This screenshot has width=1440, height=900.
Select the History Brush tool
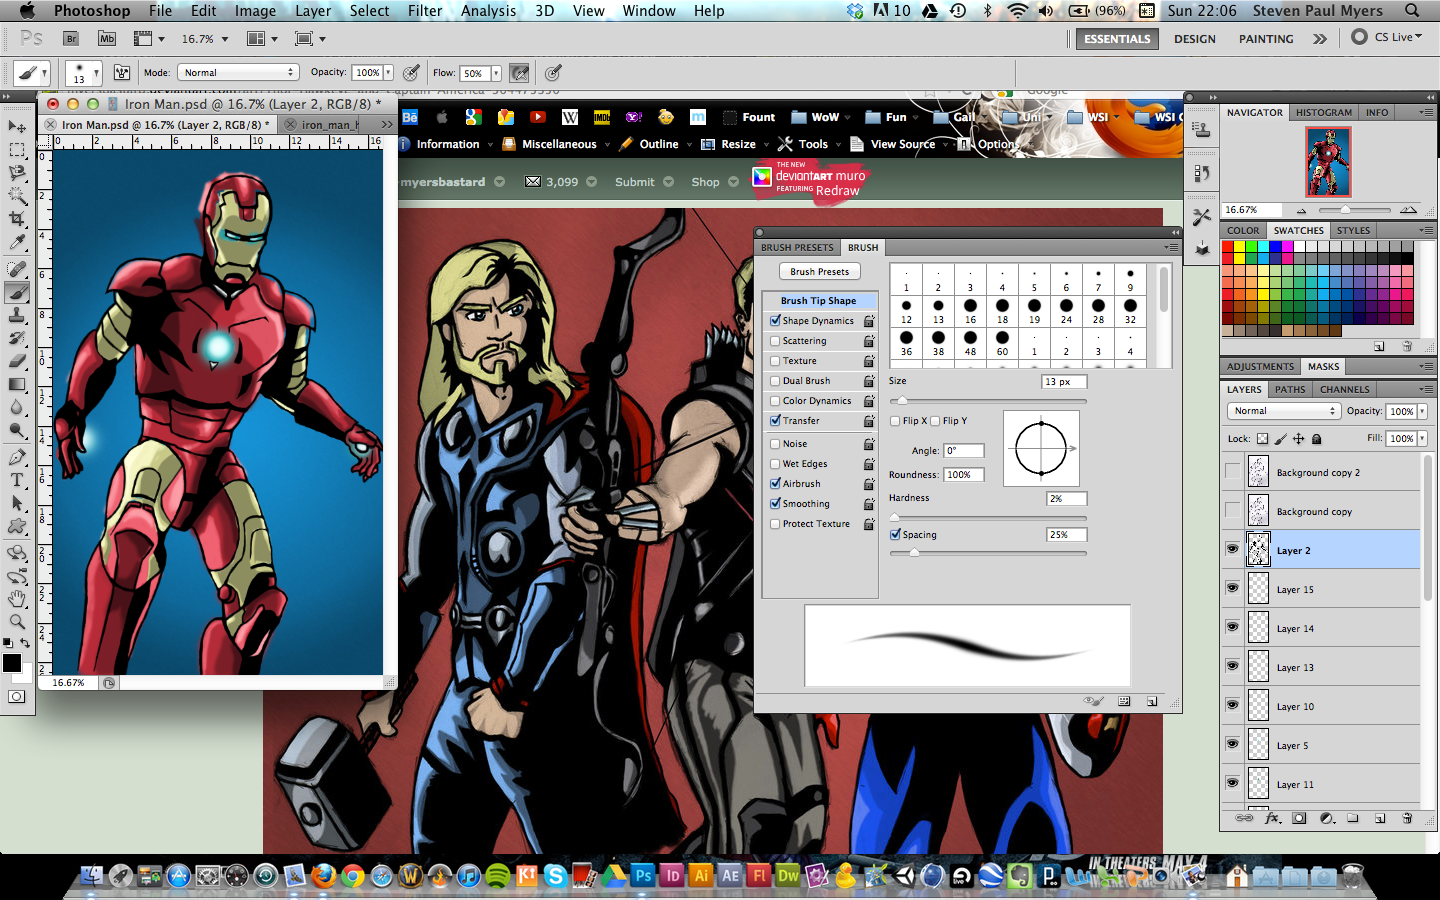(17, 338)
